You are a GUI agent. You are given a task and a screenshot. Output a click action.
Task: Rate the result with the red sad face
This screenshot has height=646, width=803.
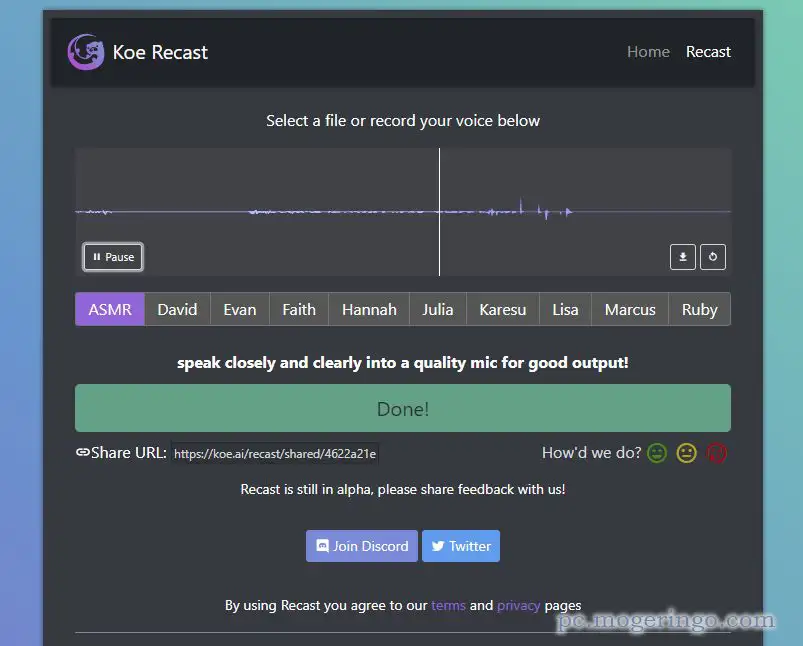(716, 453)
